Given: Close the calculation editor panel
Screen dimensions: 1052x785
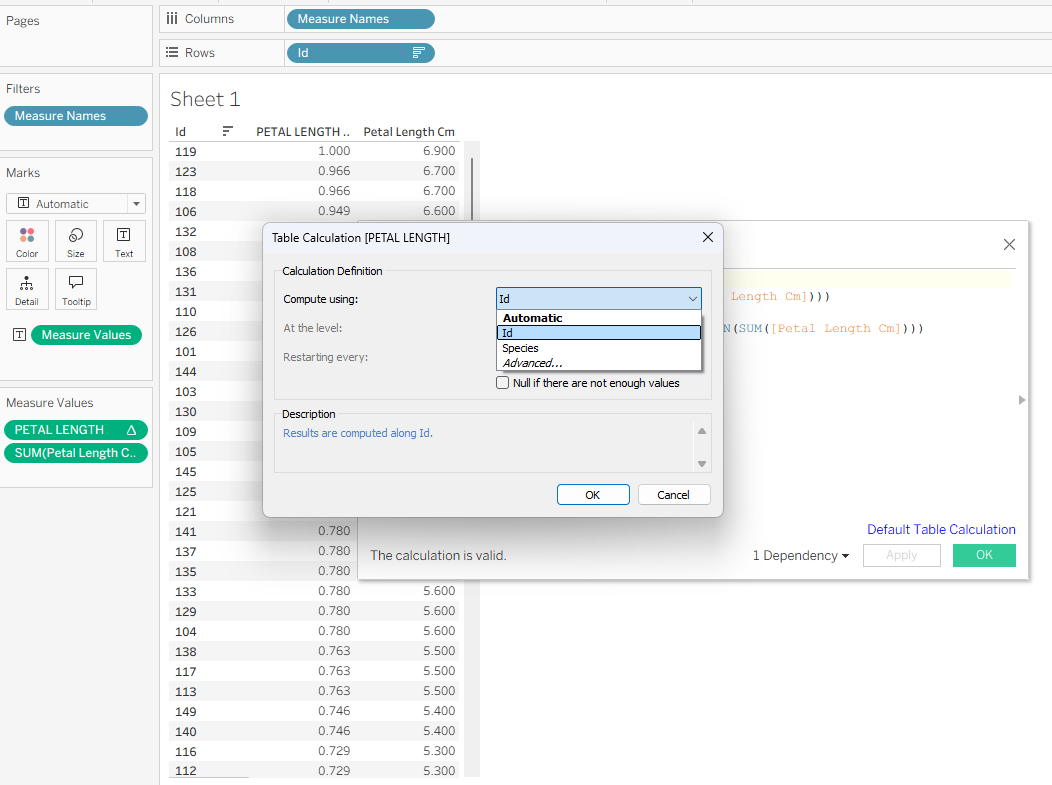Looking at the screenshot, I should tap(1009, 245).
